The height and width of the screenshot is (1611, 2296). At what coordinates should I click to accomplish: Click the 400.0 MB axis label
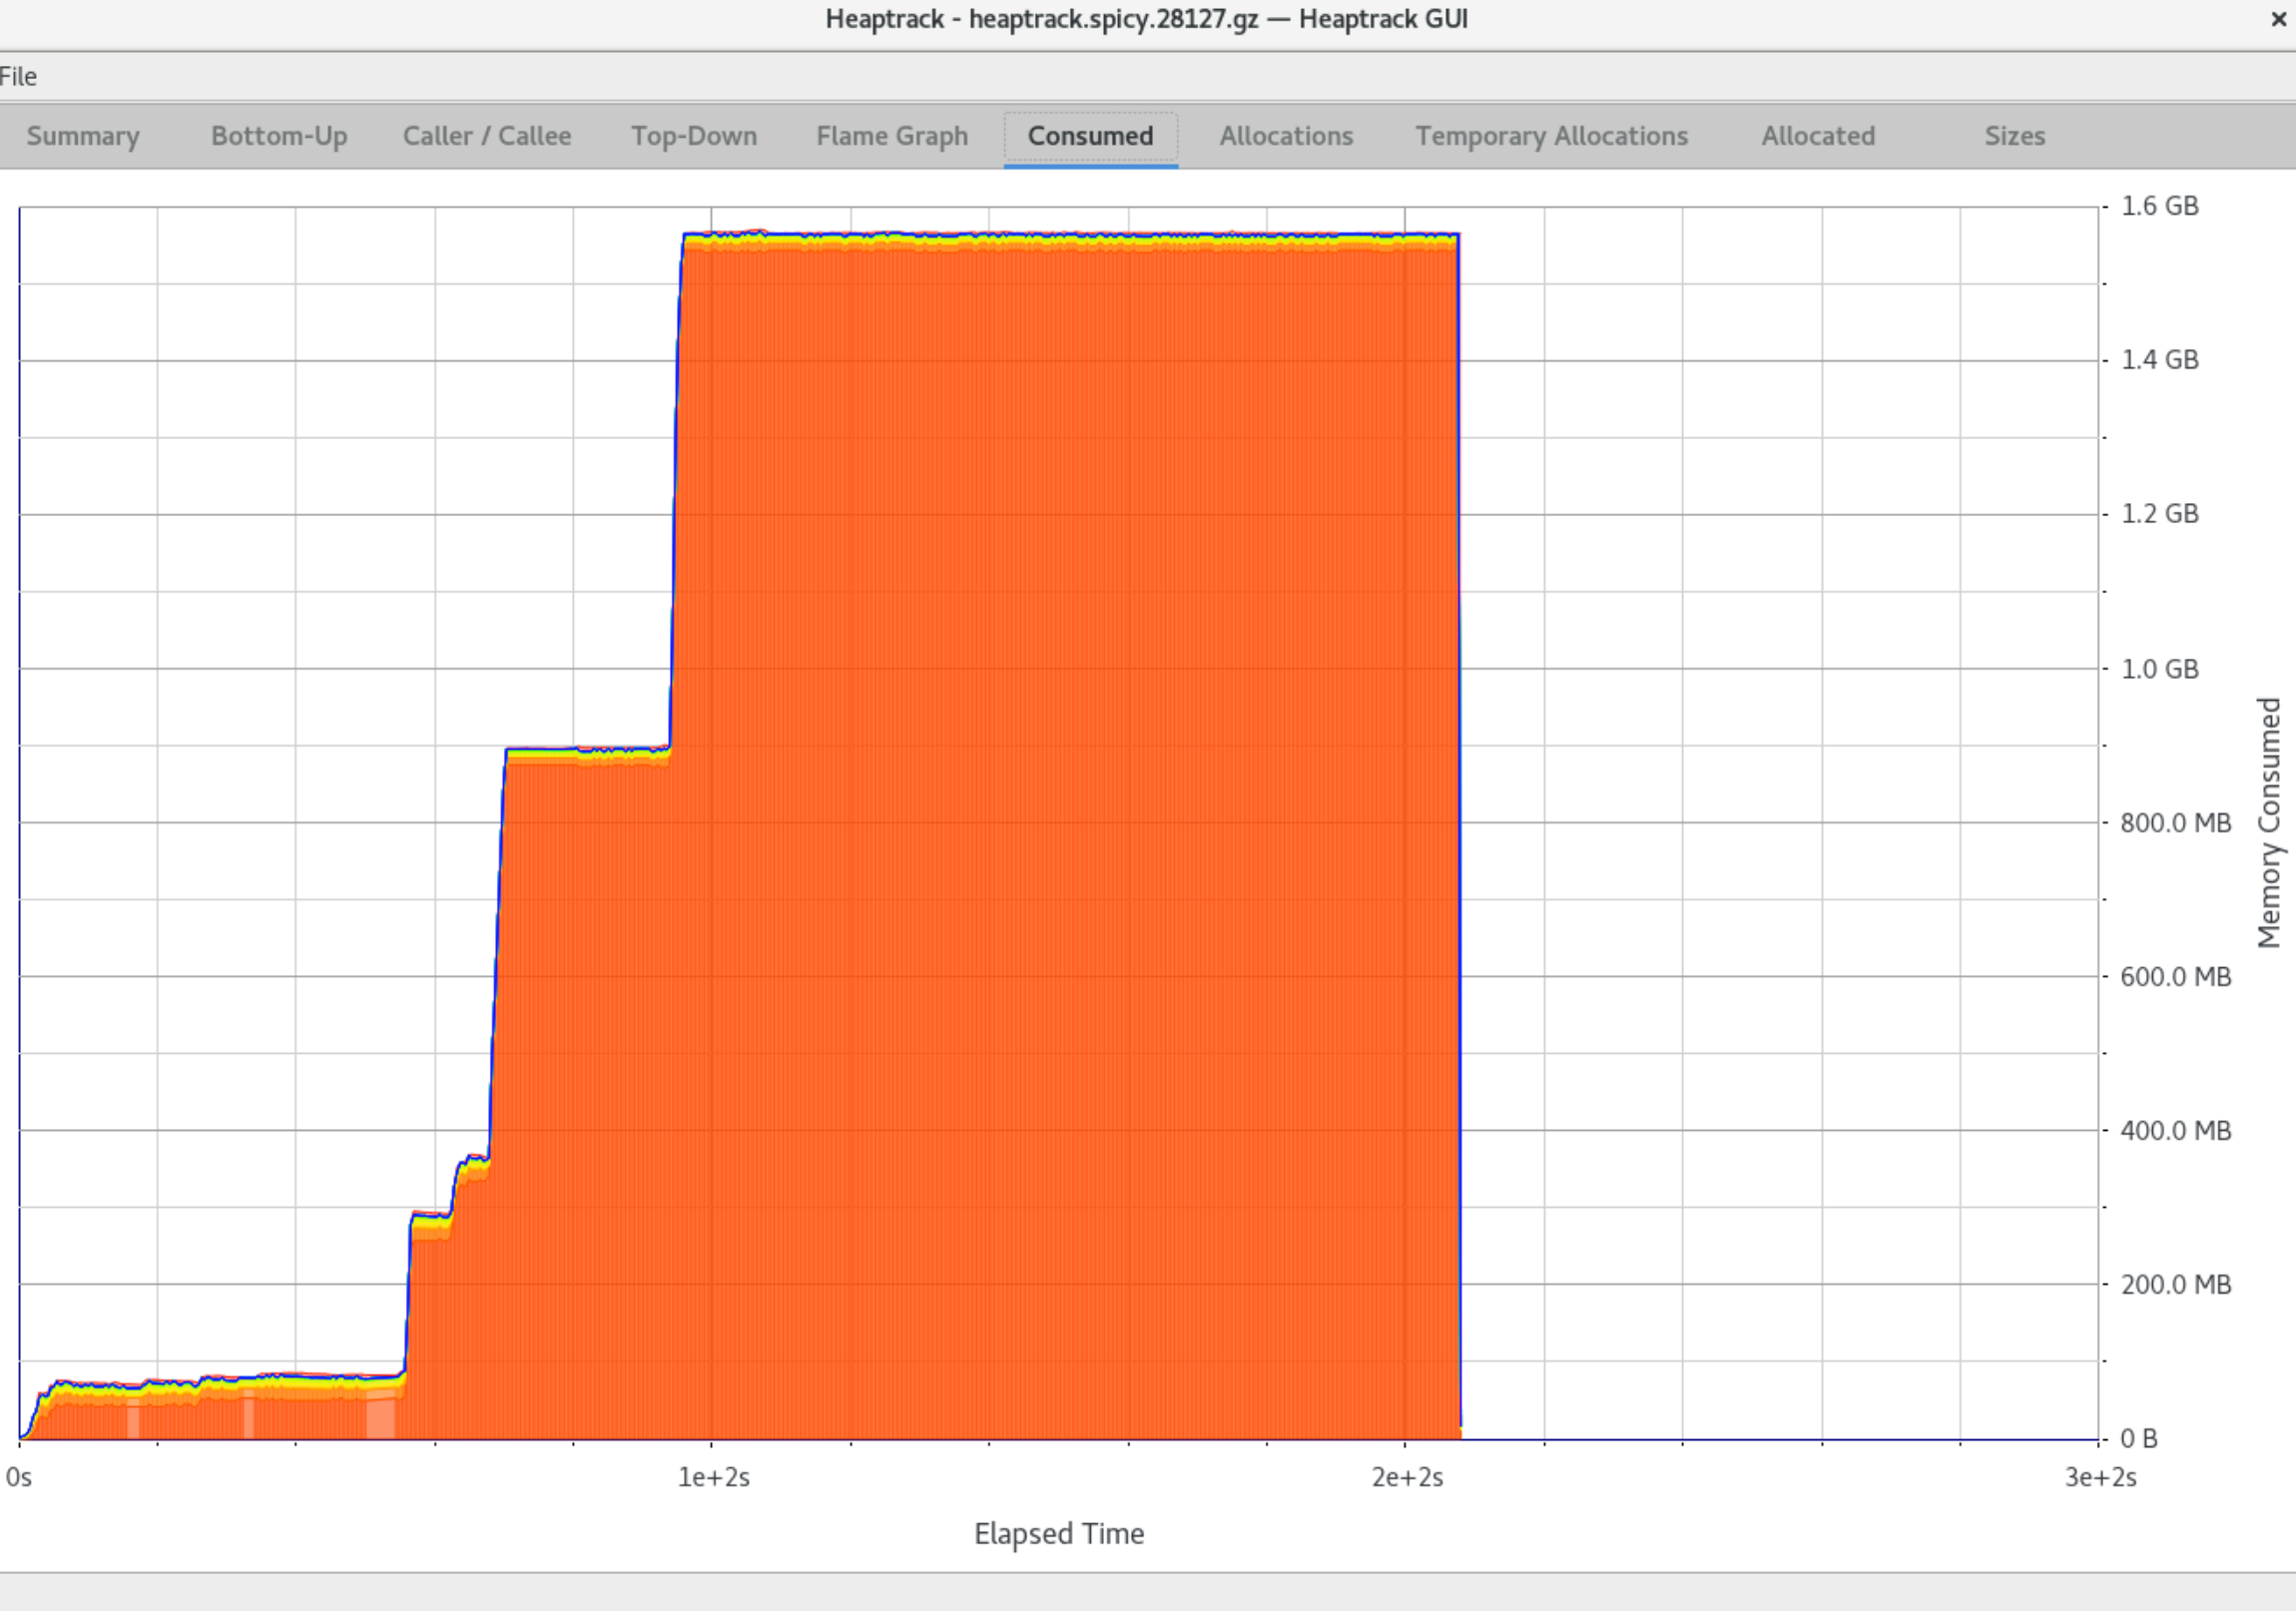pyautogui.click(x=2176, y=1131)
